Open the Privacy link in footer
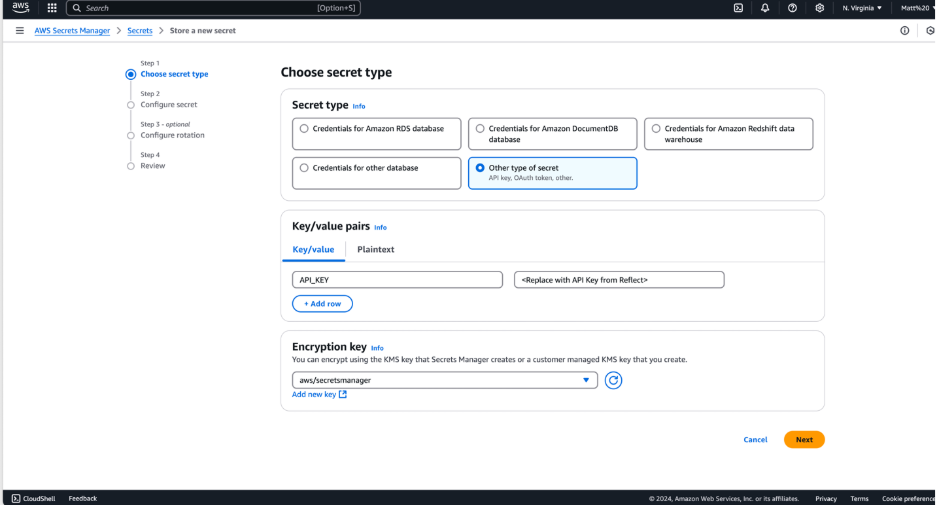936x505 pixels. [x=826, y=498]
